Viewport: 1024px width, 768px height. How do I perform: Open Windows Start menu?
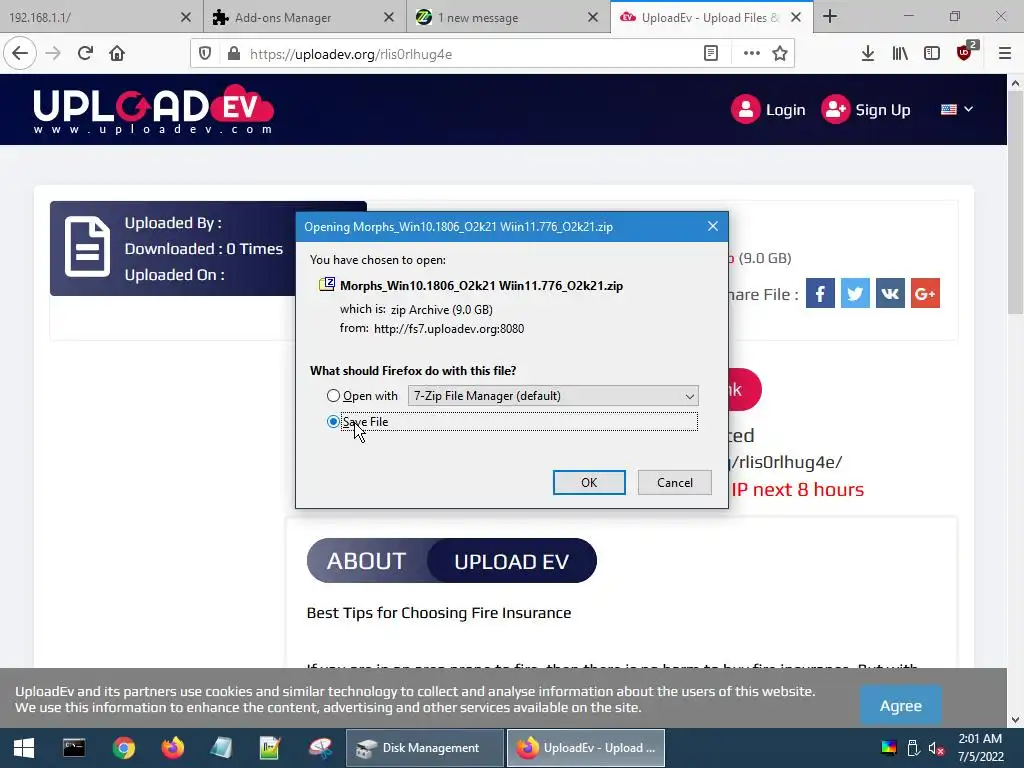[x=24, y=748]
